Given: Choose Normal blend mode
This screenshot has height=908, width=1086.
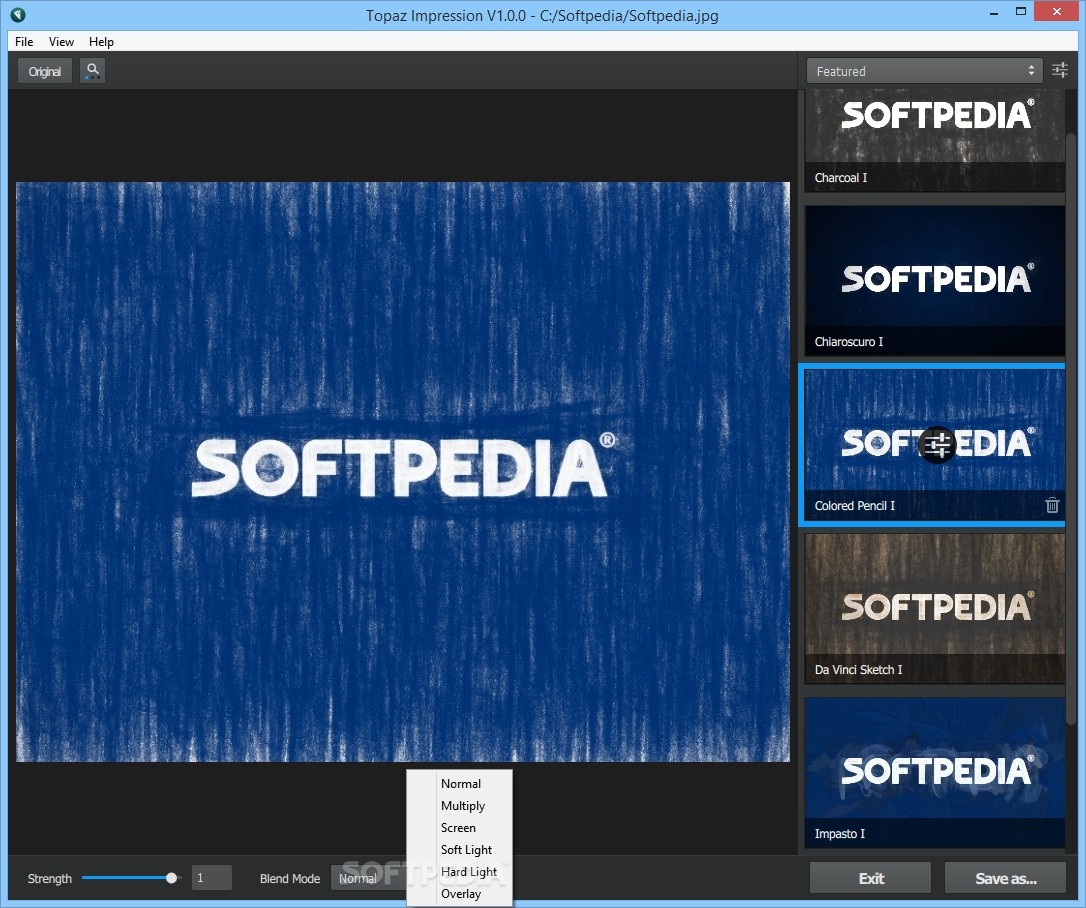Looking at the screenshot, I should click(x=460, y=783).
